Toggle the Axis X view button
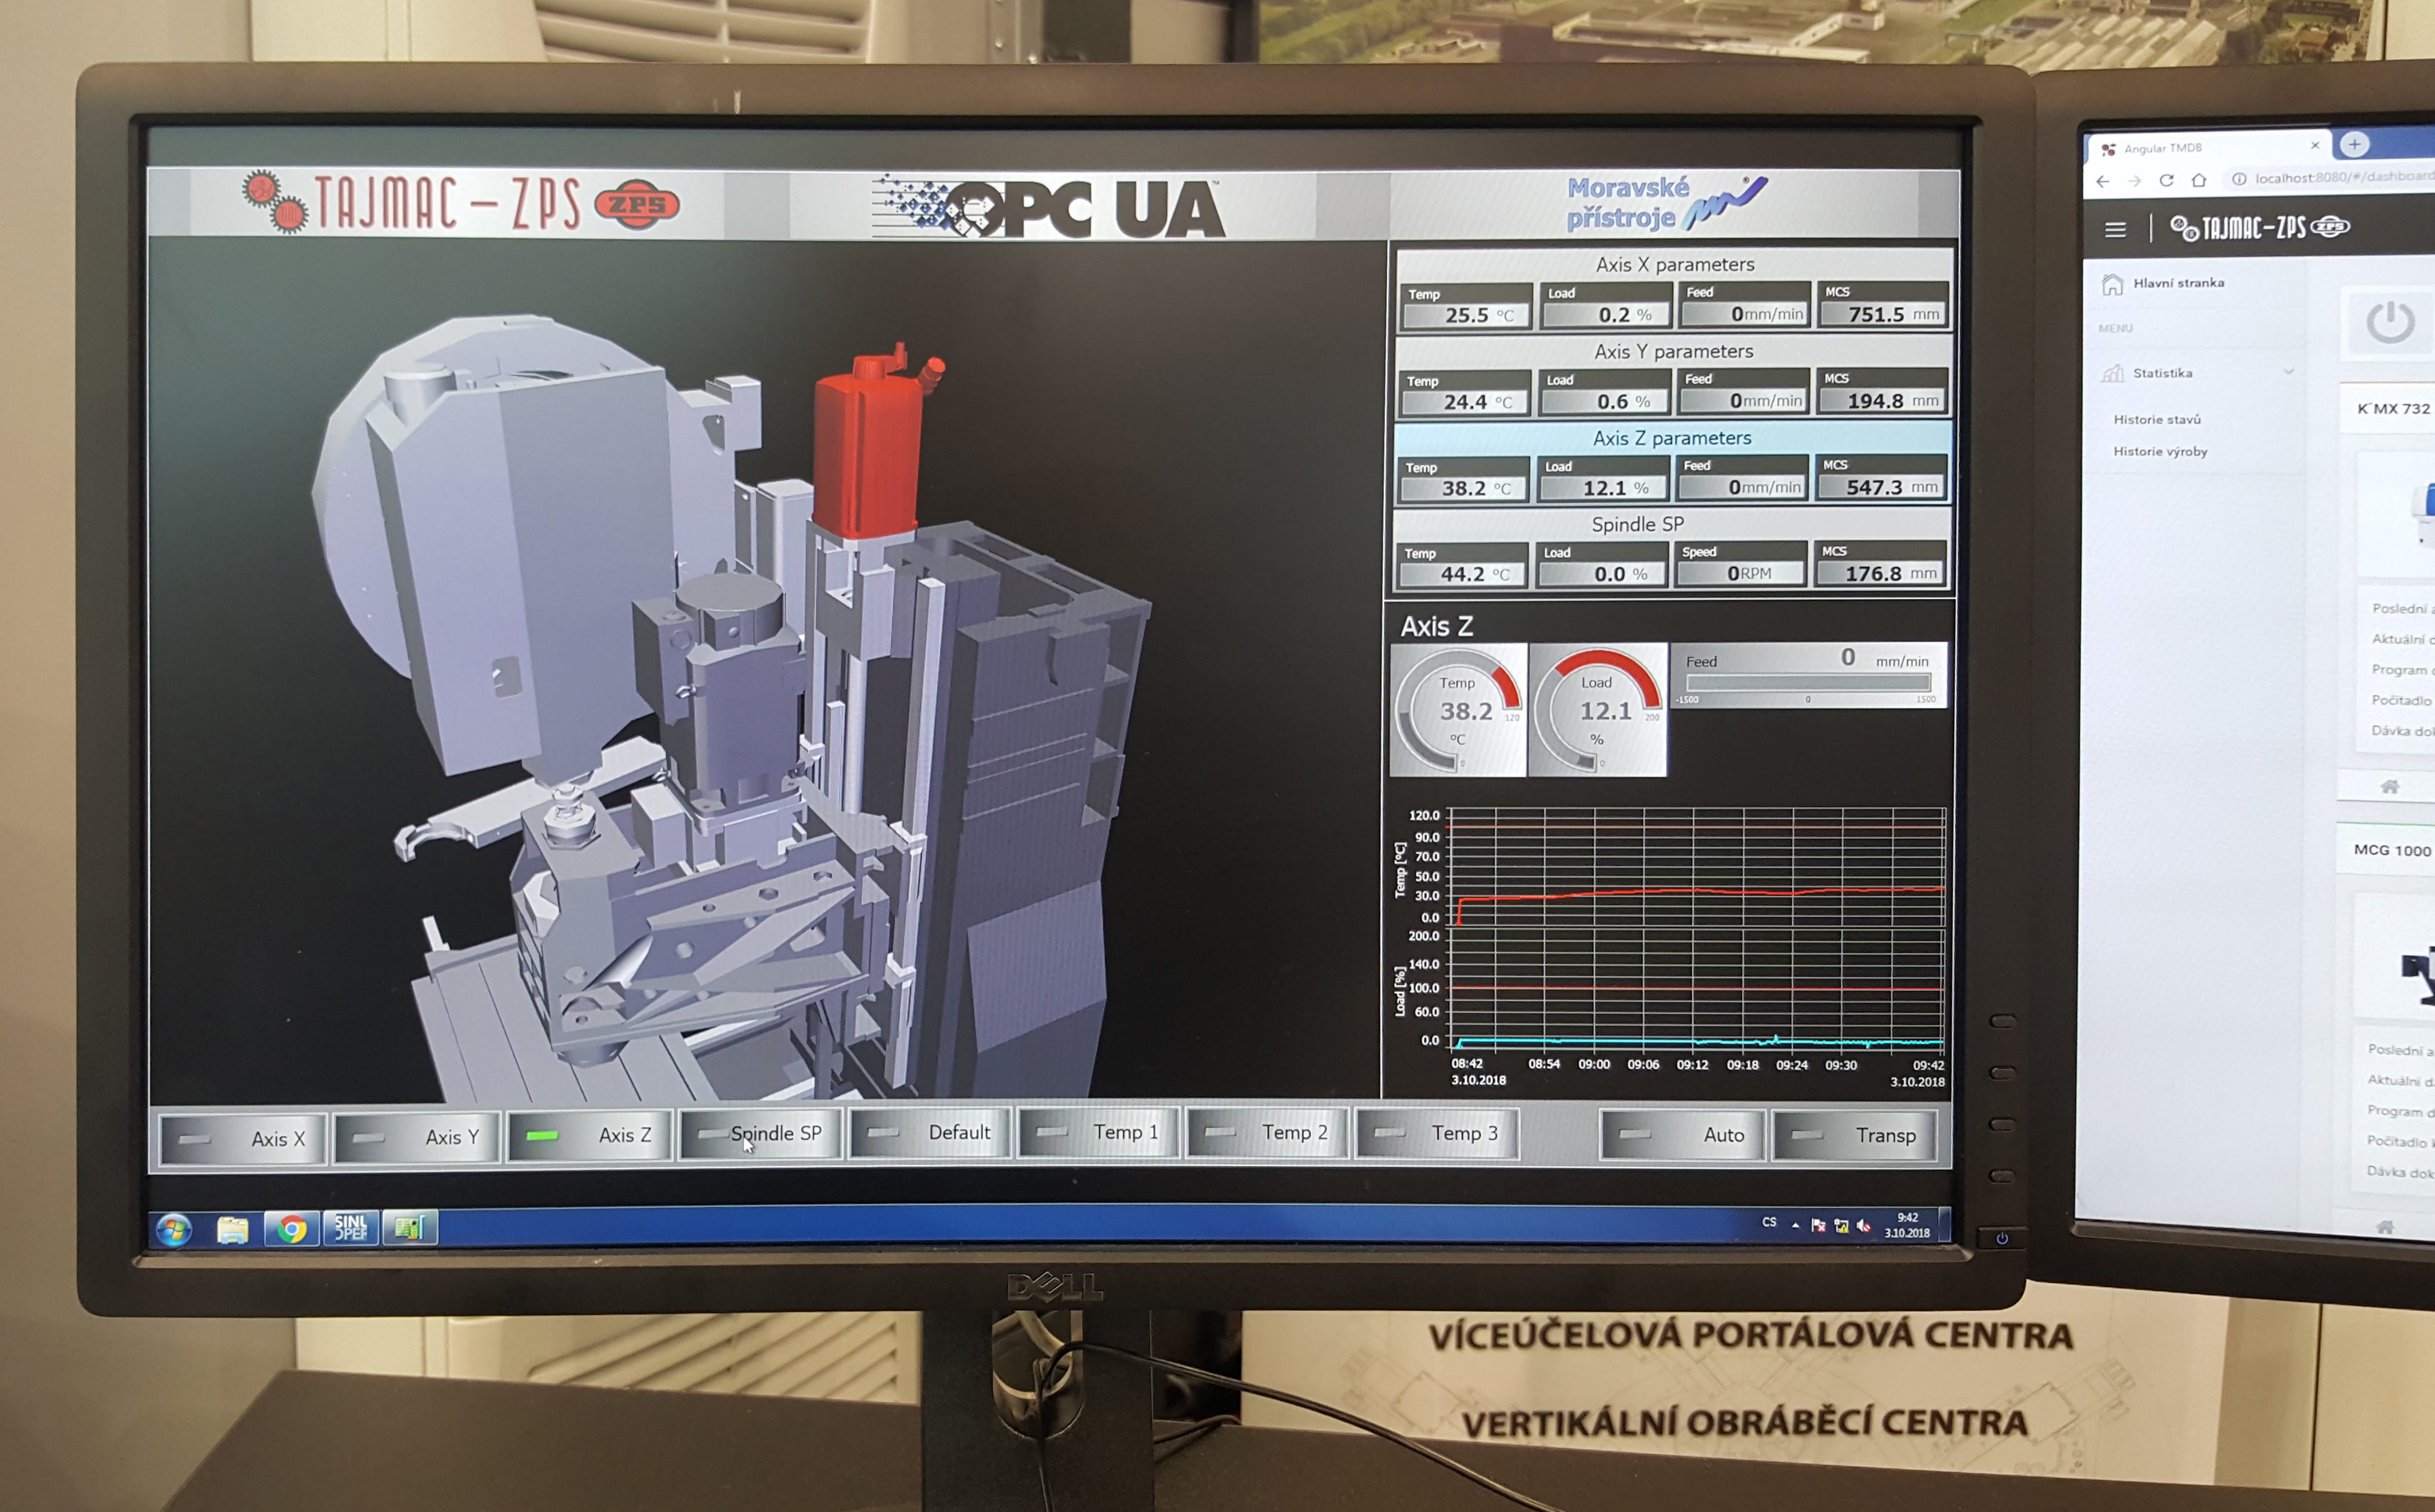The height and width of the screenshot is (1512, 2435). [243, 1138]
